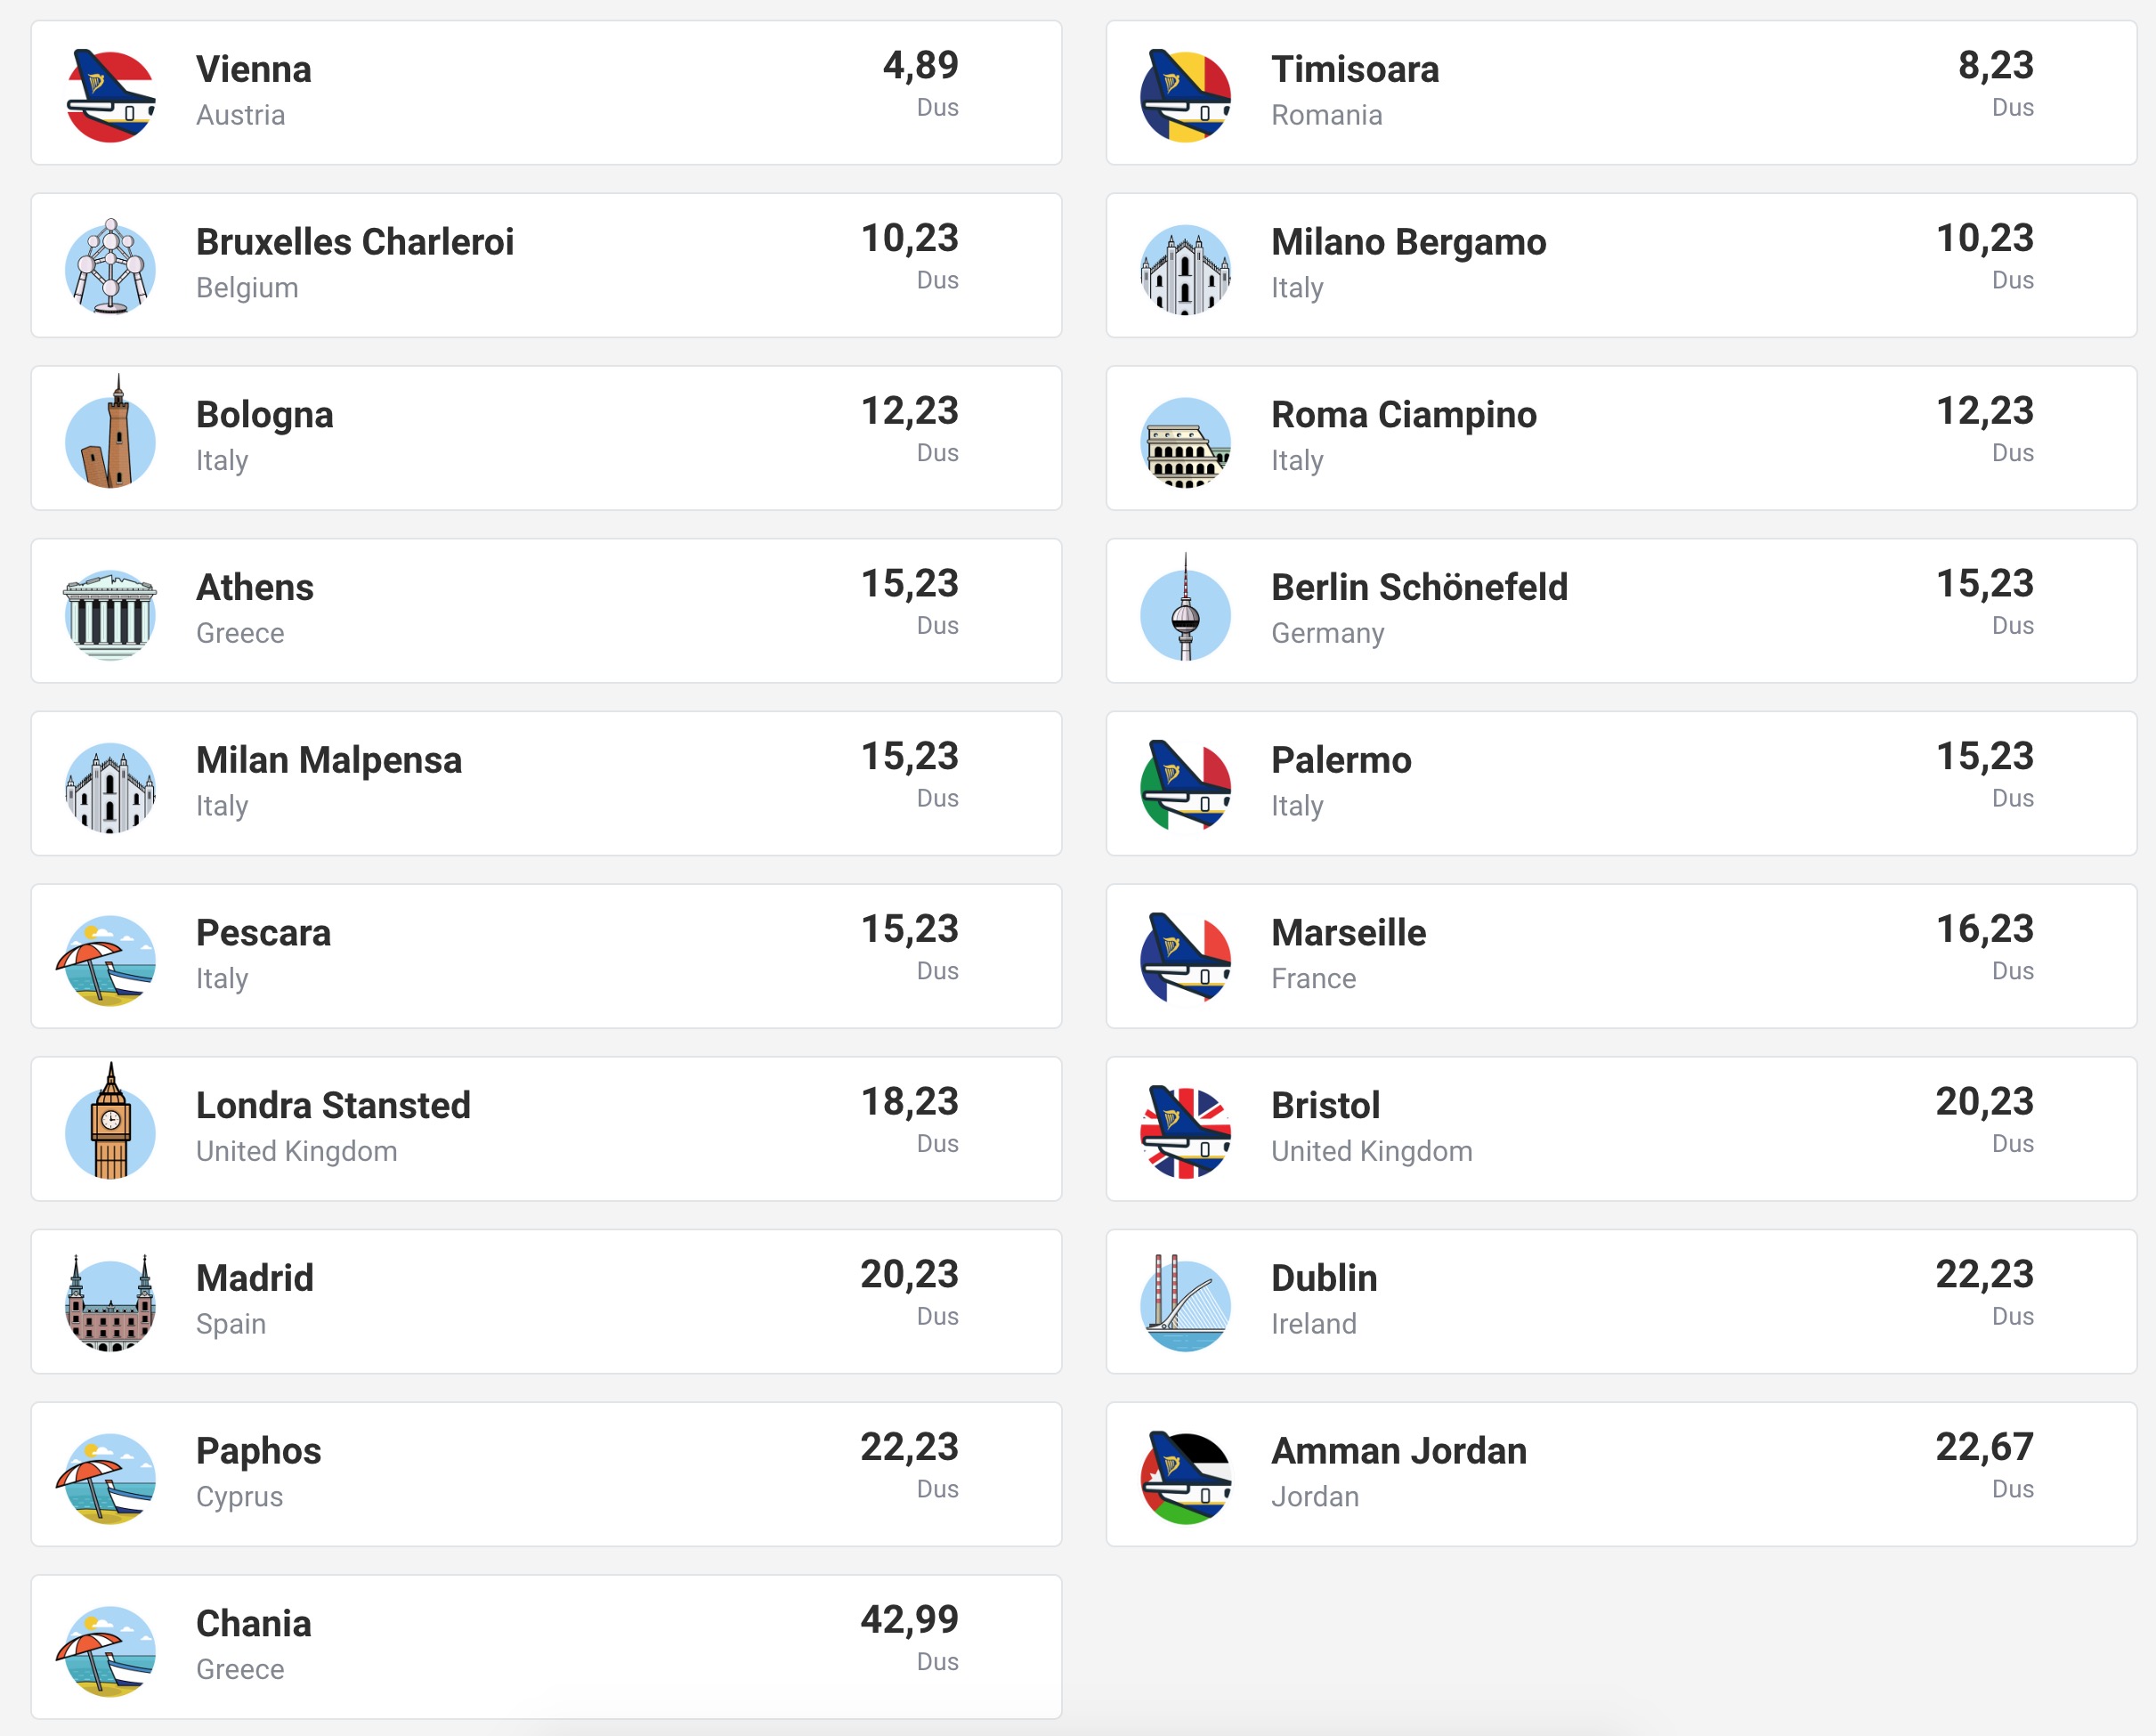Open the Timisoara destination link
The width and height of the screenshot is (2156, 1736).
pos(1354,70)
